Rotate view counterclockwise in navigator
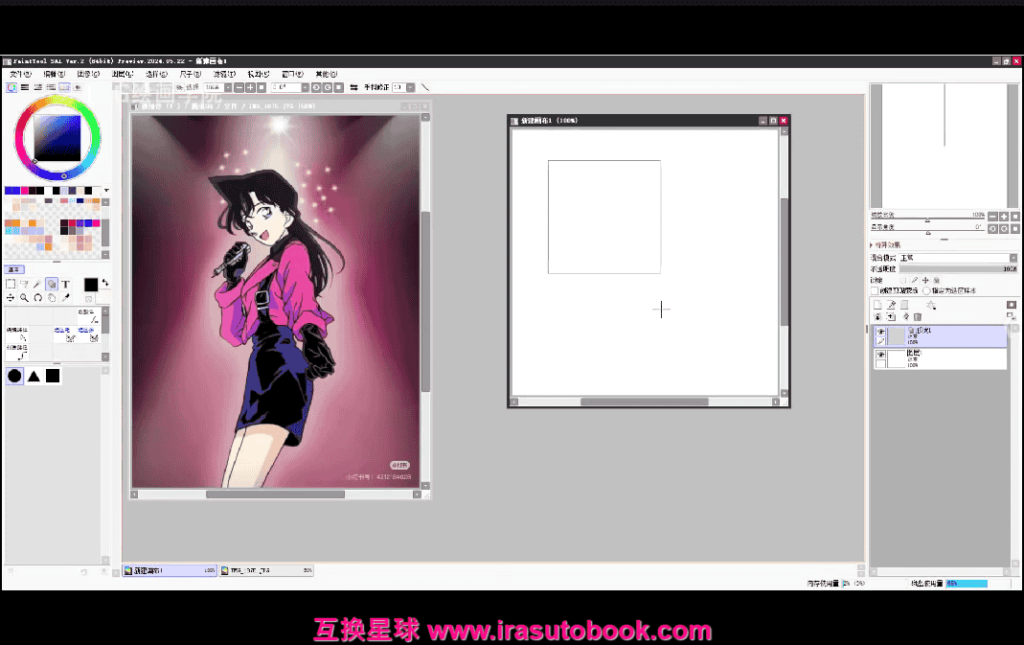1024x645 pixels. pos(993,228)
